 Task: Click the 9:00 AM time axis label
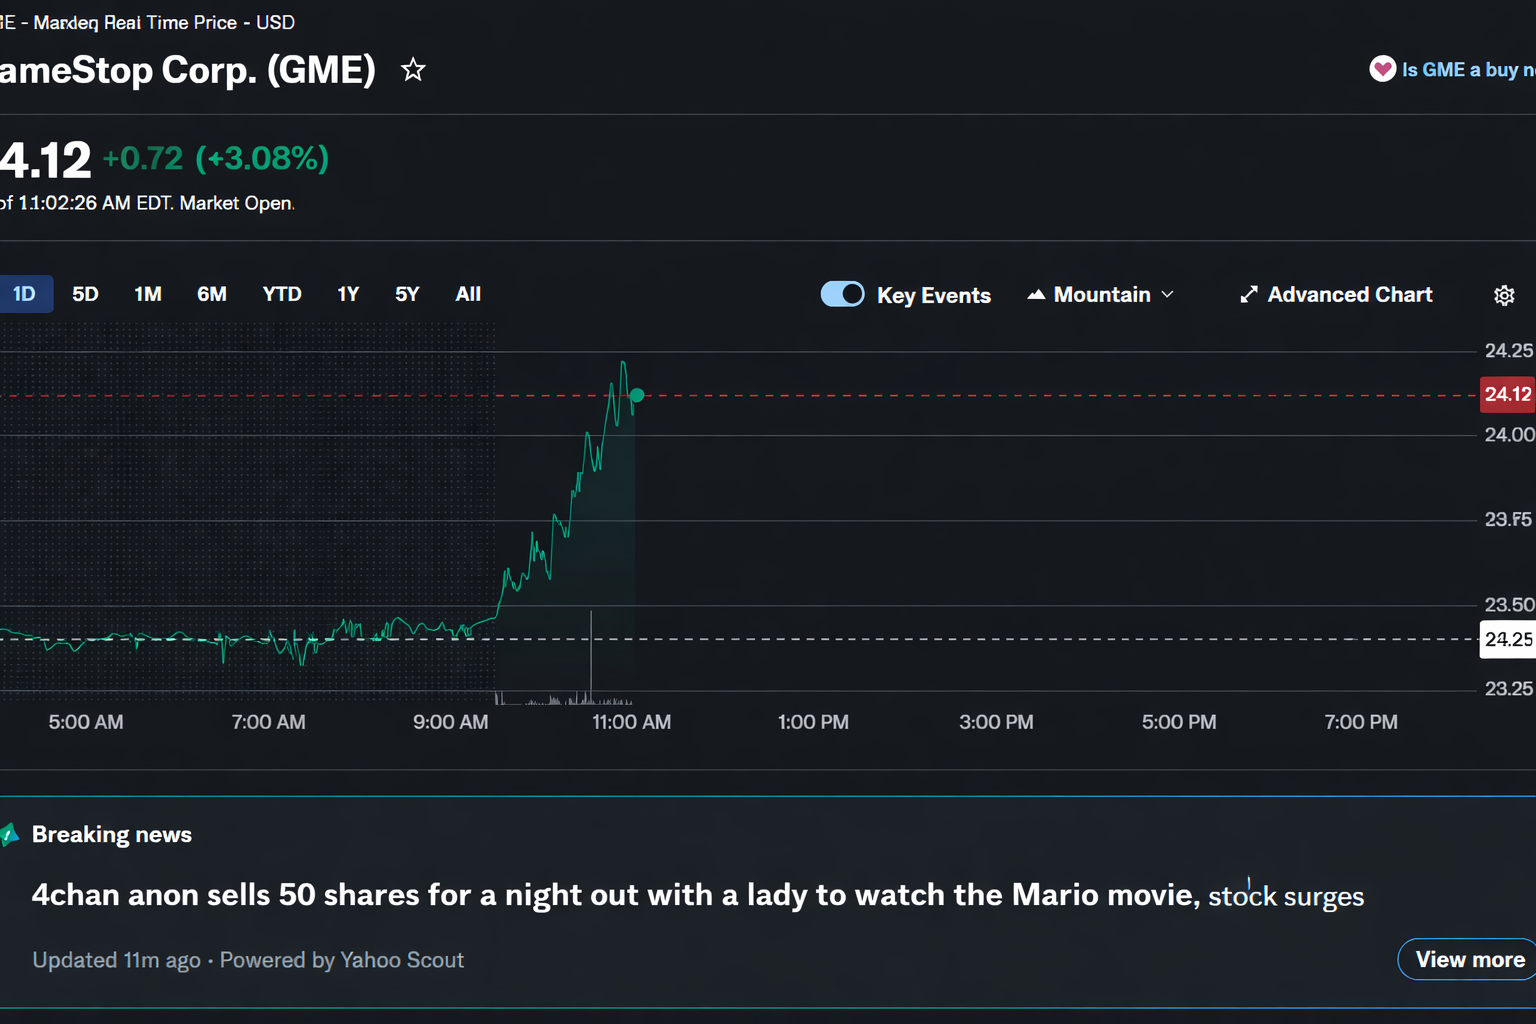click(x=451, y=722)
